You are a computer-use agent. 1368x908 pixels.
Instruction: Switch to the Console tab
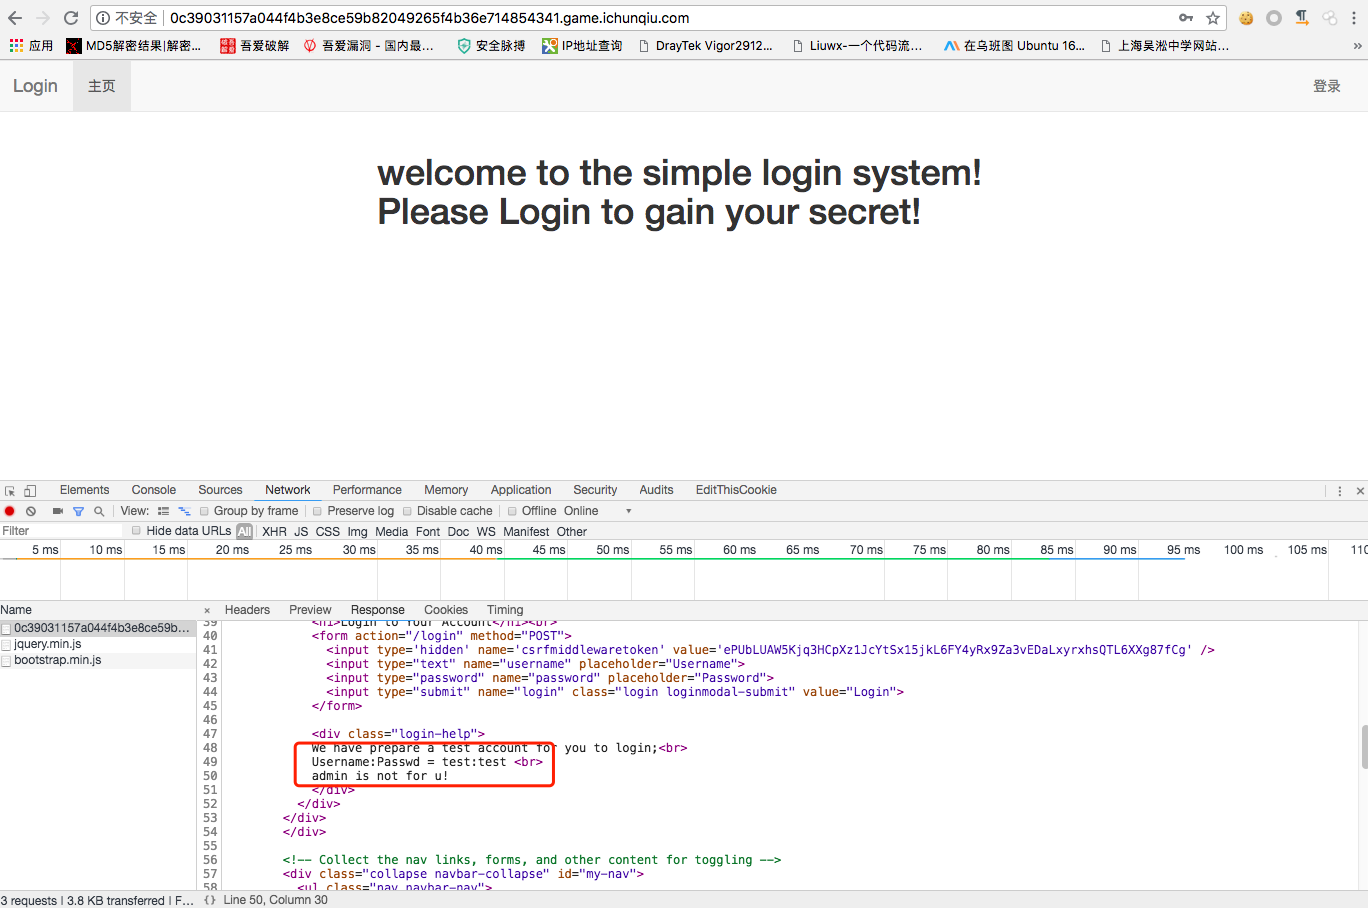point(154,490)
